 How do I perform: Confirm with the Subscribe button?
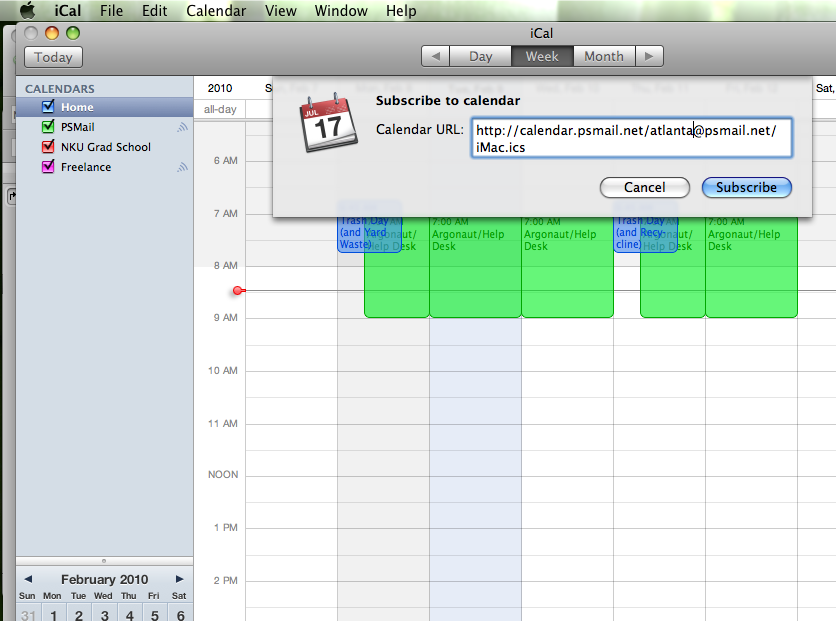tap(746, 188)
